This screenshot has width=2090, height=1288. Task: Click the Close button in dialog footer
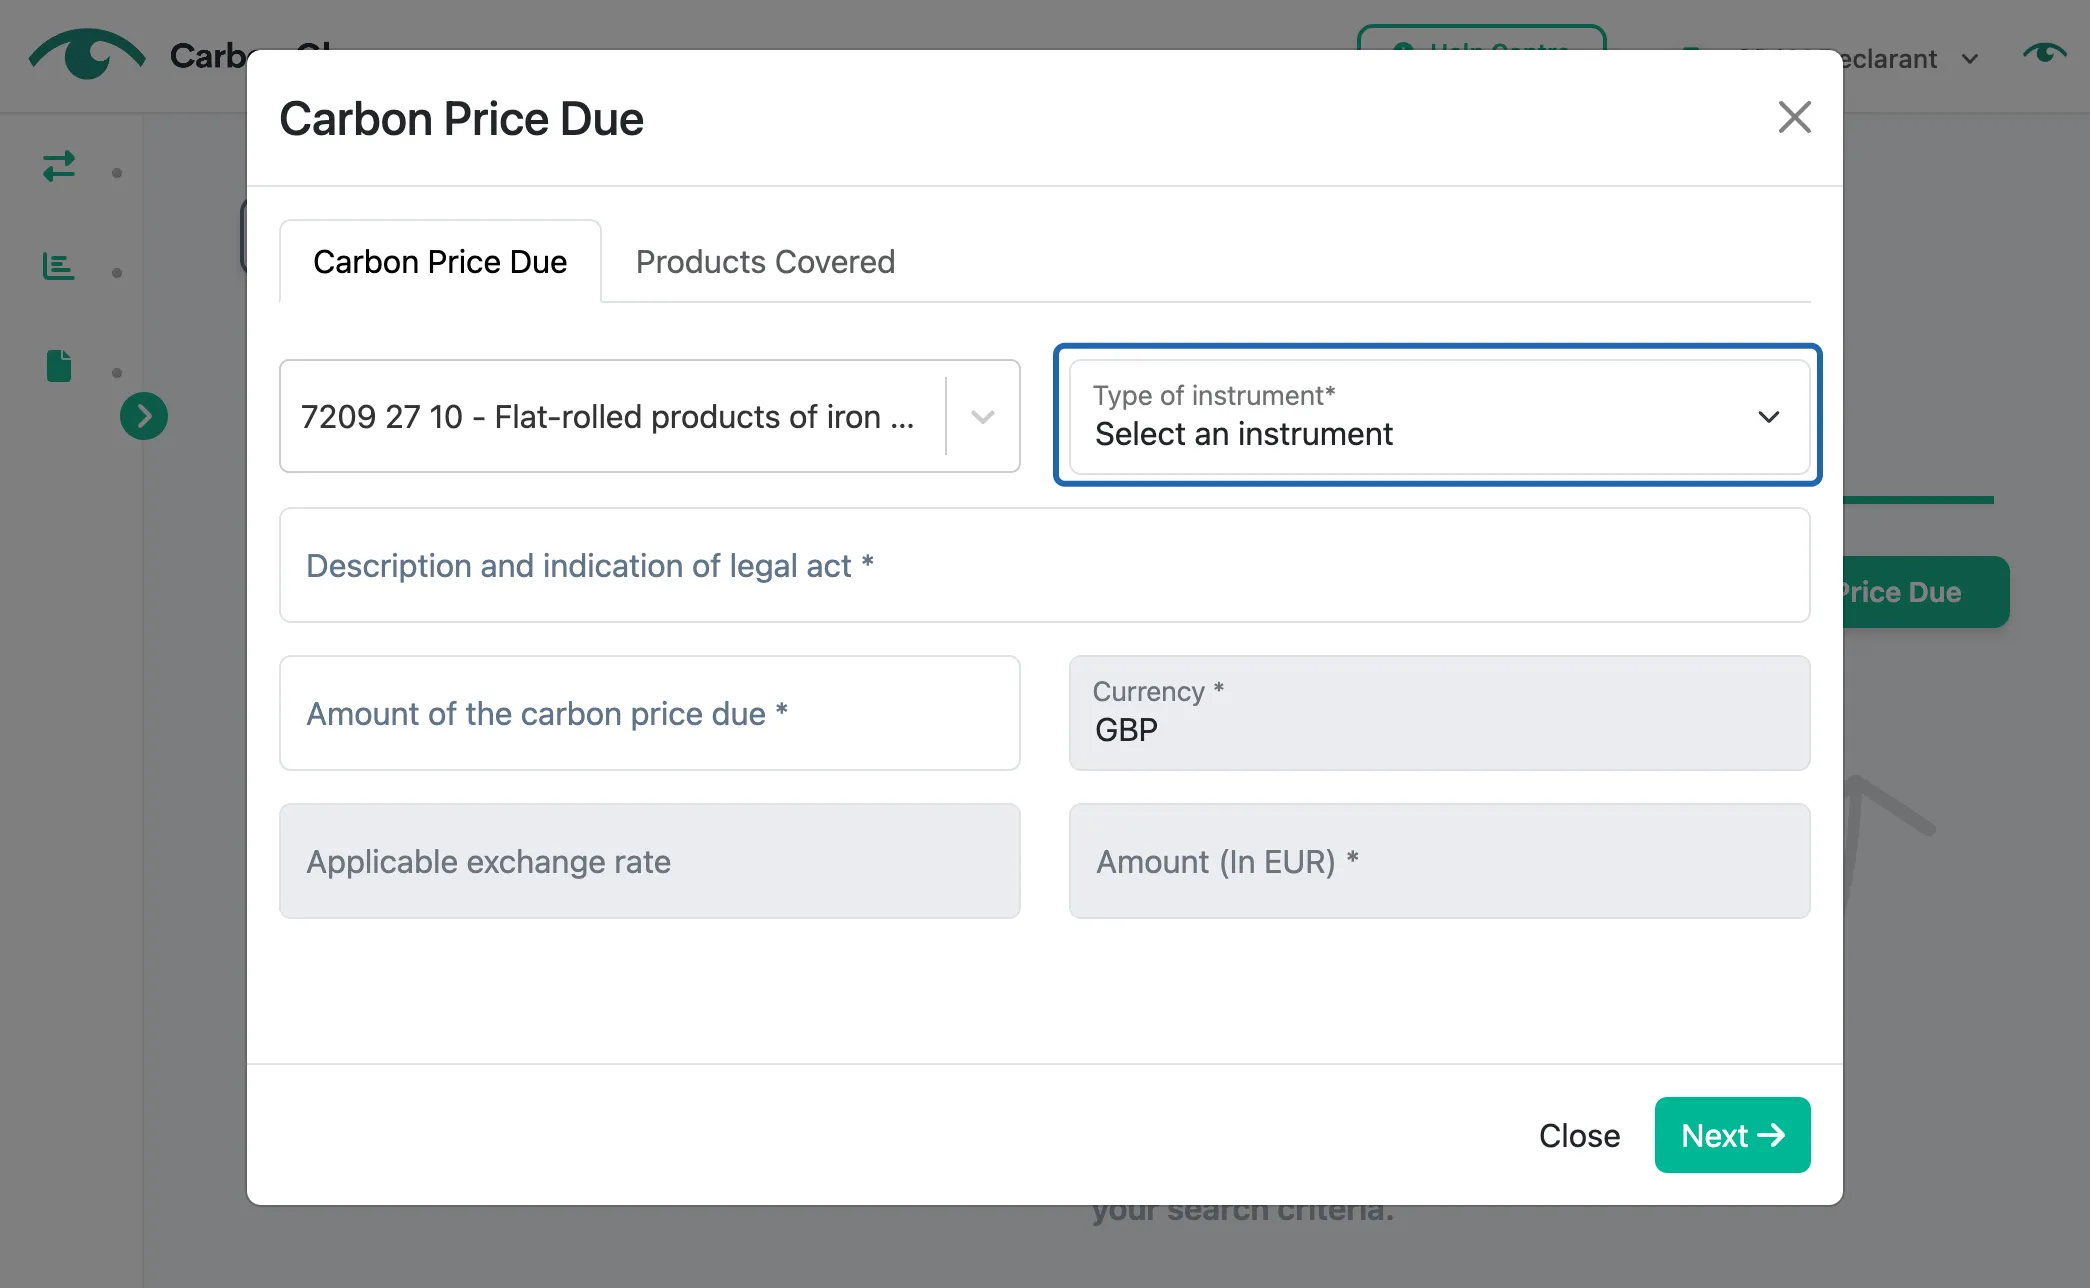1579,1135
